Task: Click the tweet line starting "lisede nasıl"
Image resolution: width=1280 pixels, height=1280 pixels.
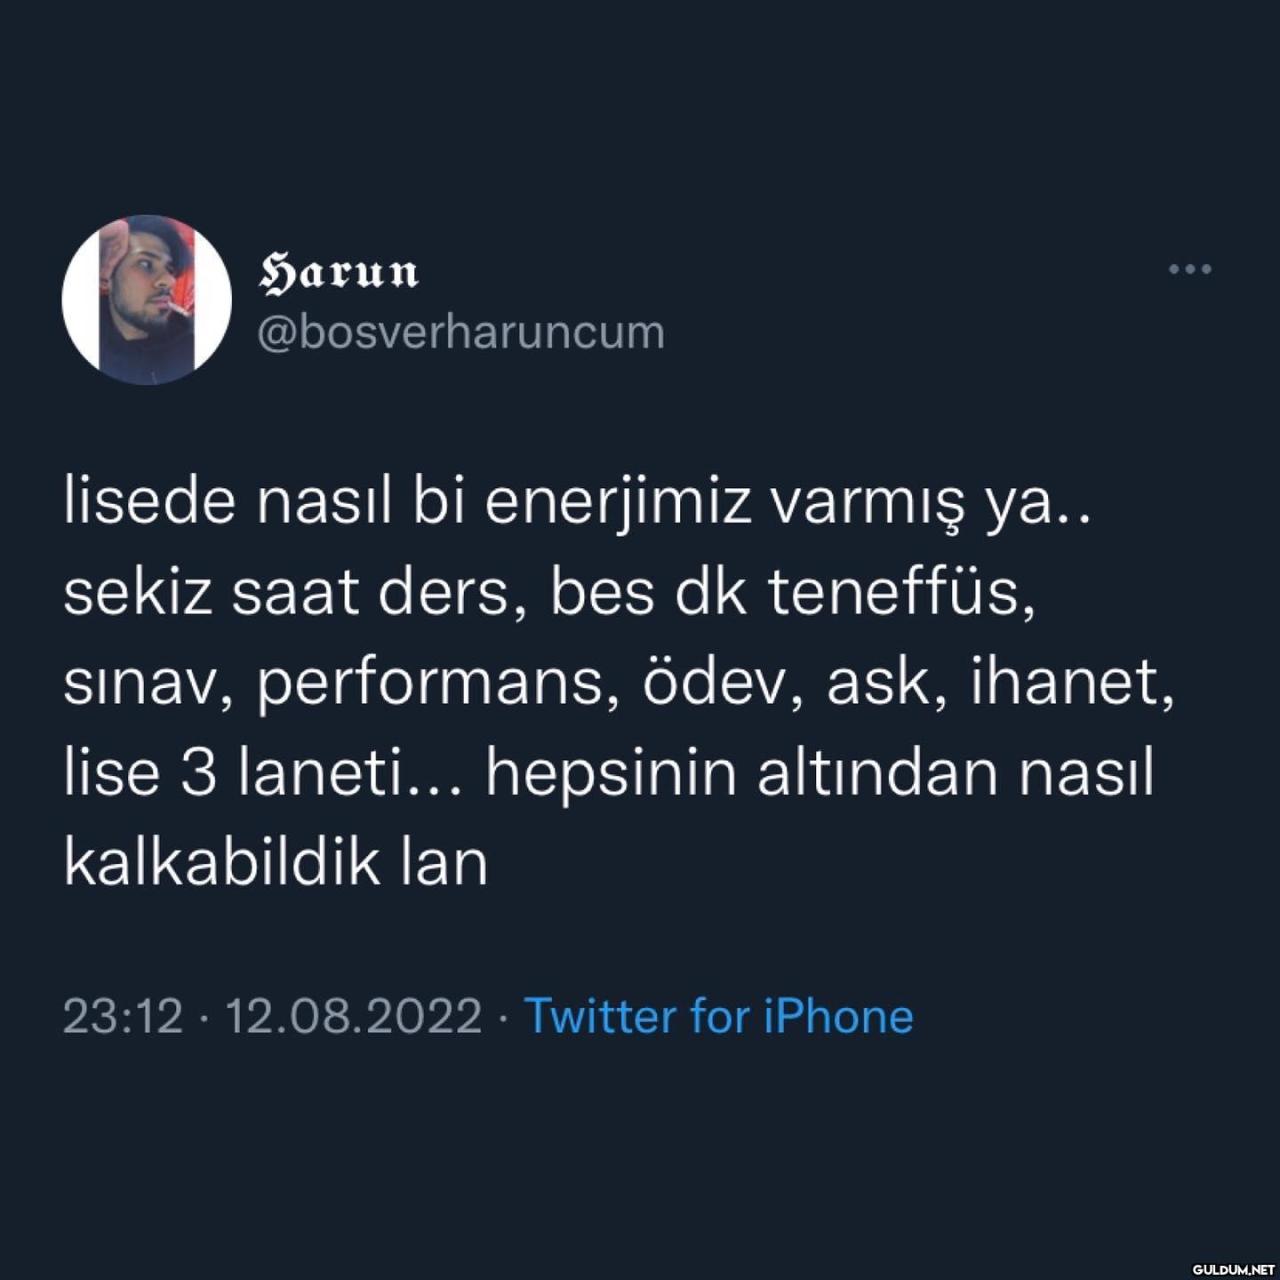Action: pos(577,503)
